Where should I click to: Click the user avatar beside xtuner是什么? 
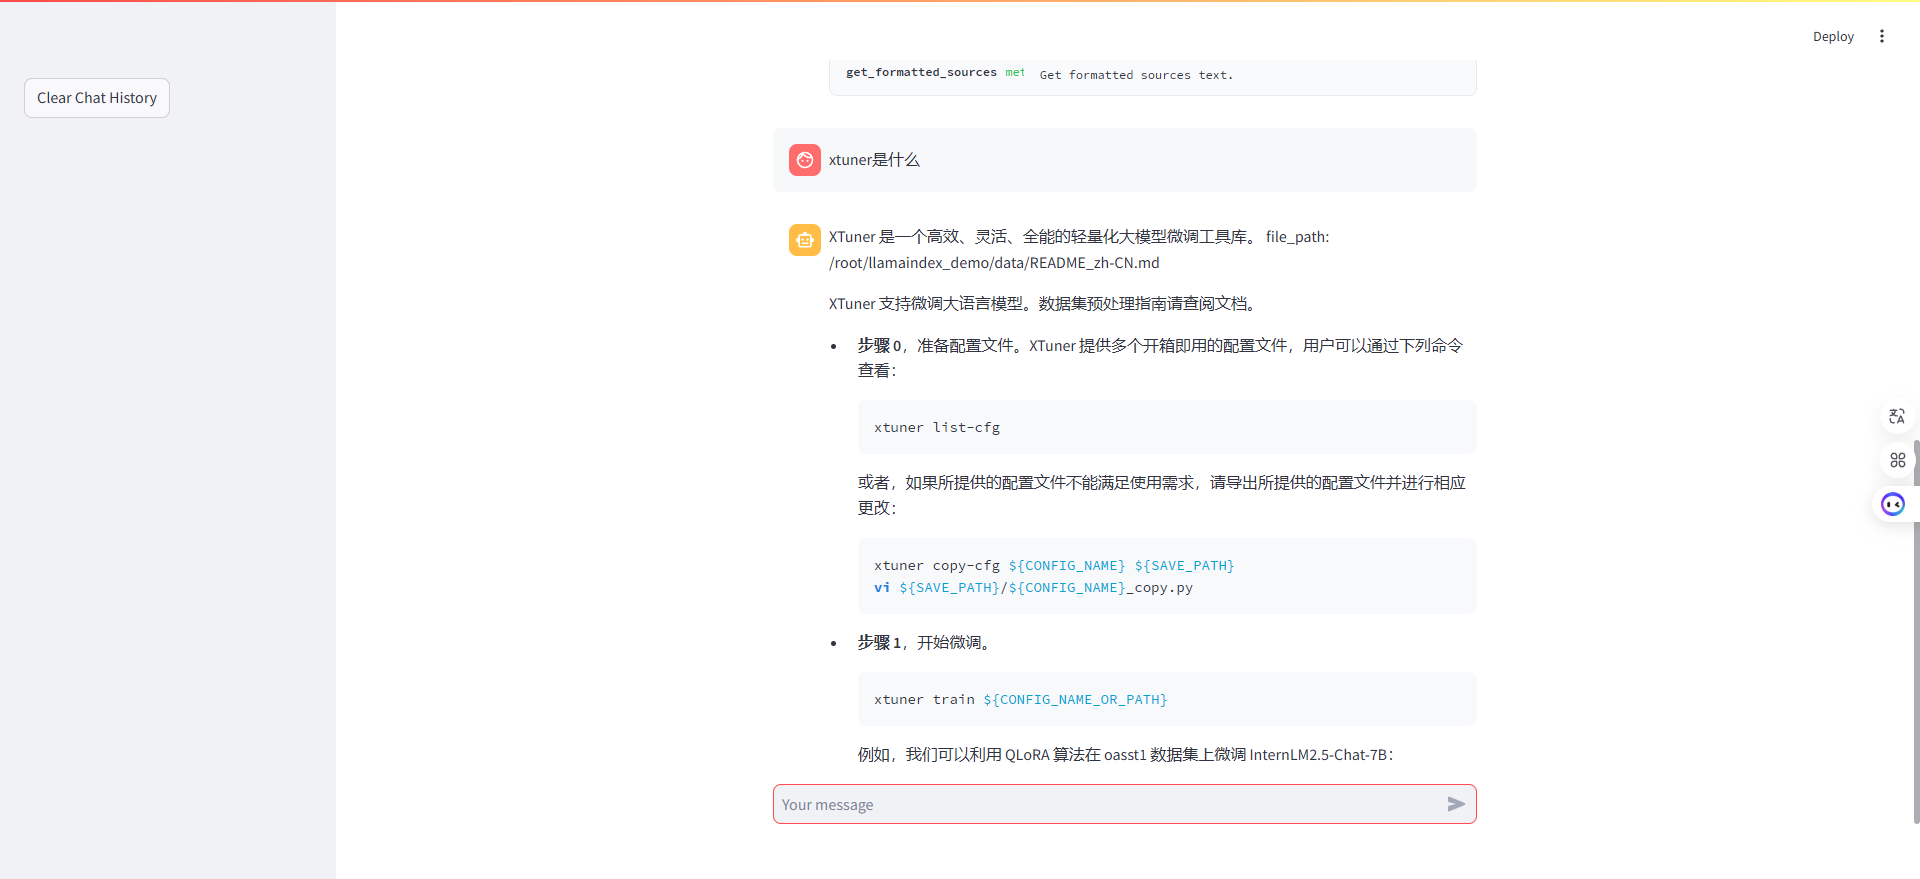[x=805, y=160]
